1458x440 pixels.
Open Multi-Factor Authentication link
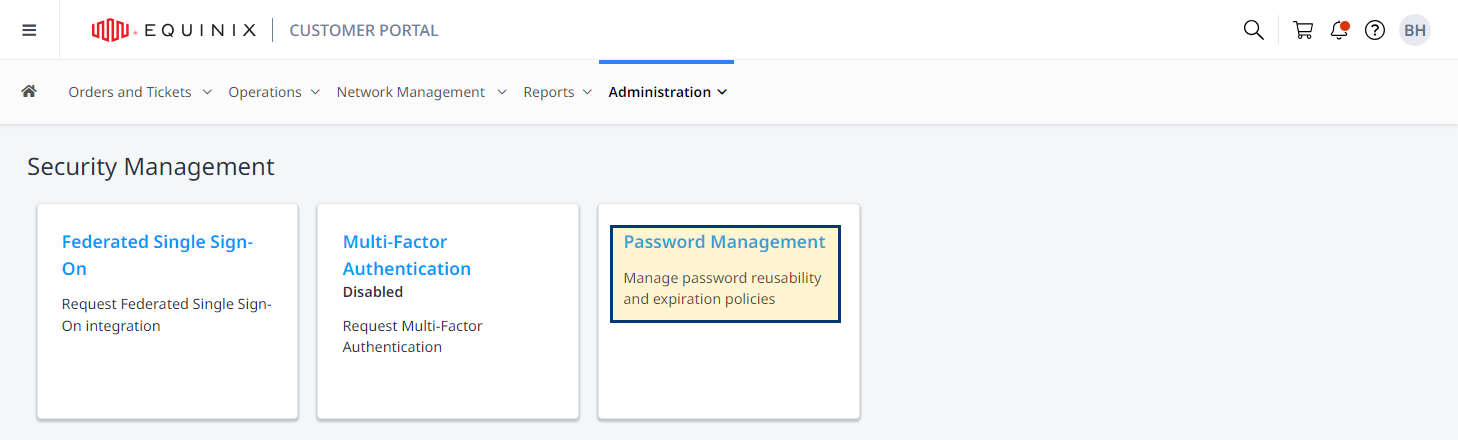407,255
